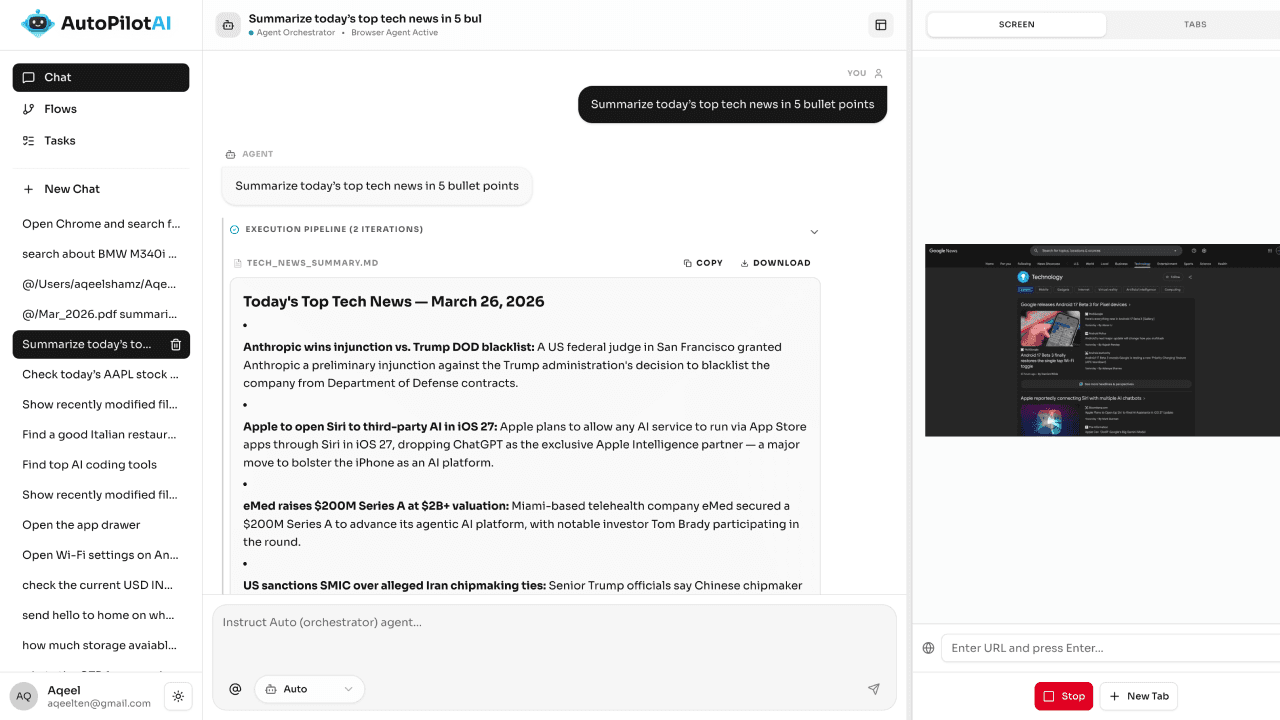
Task: Click the AQ user avatar
Action: click(24, 696)
